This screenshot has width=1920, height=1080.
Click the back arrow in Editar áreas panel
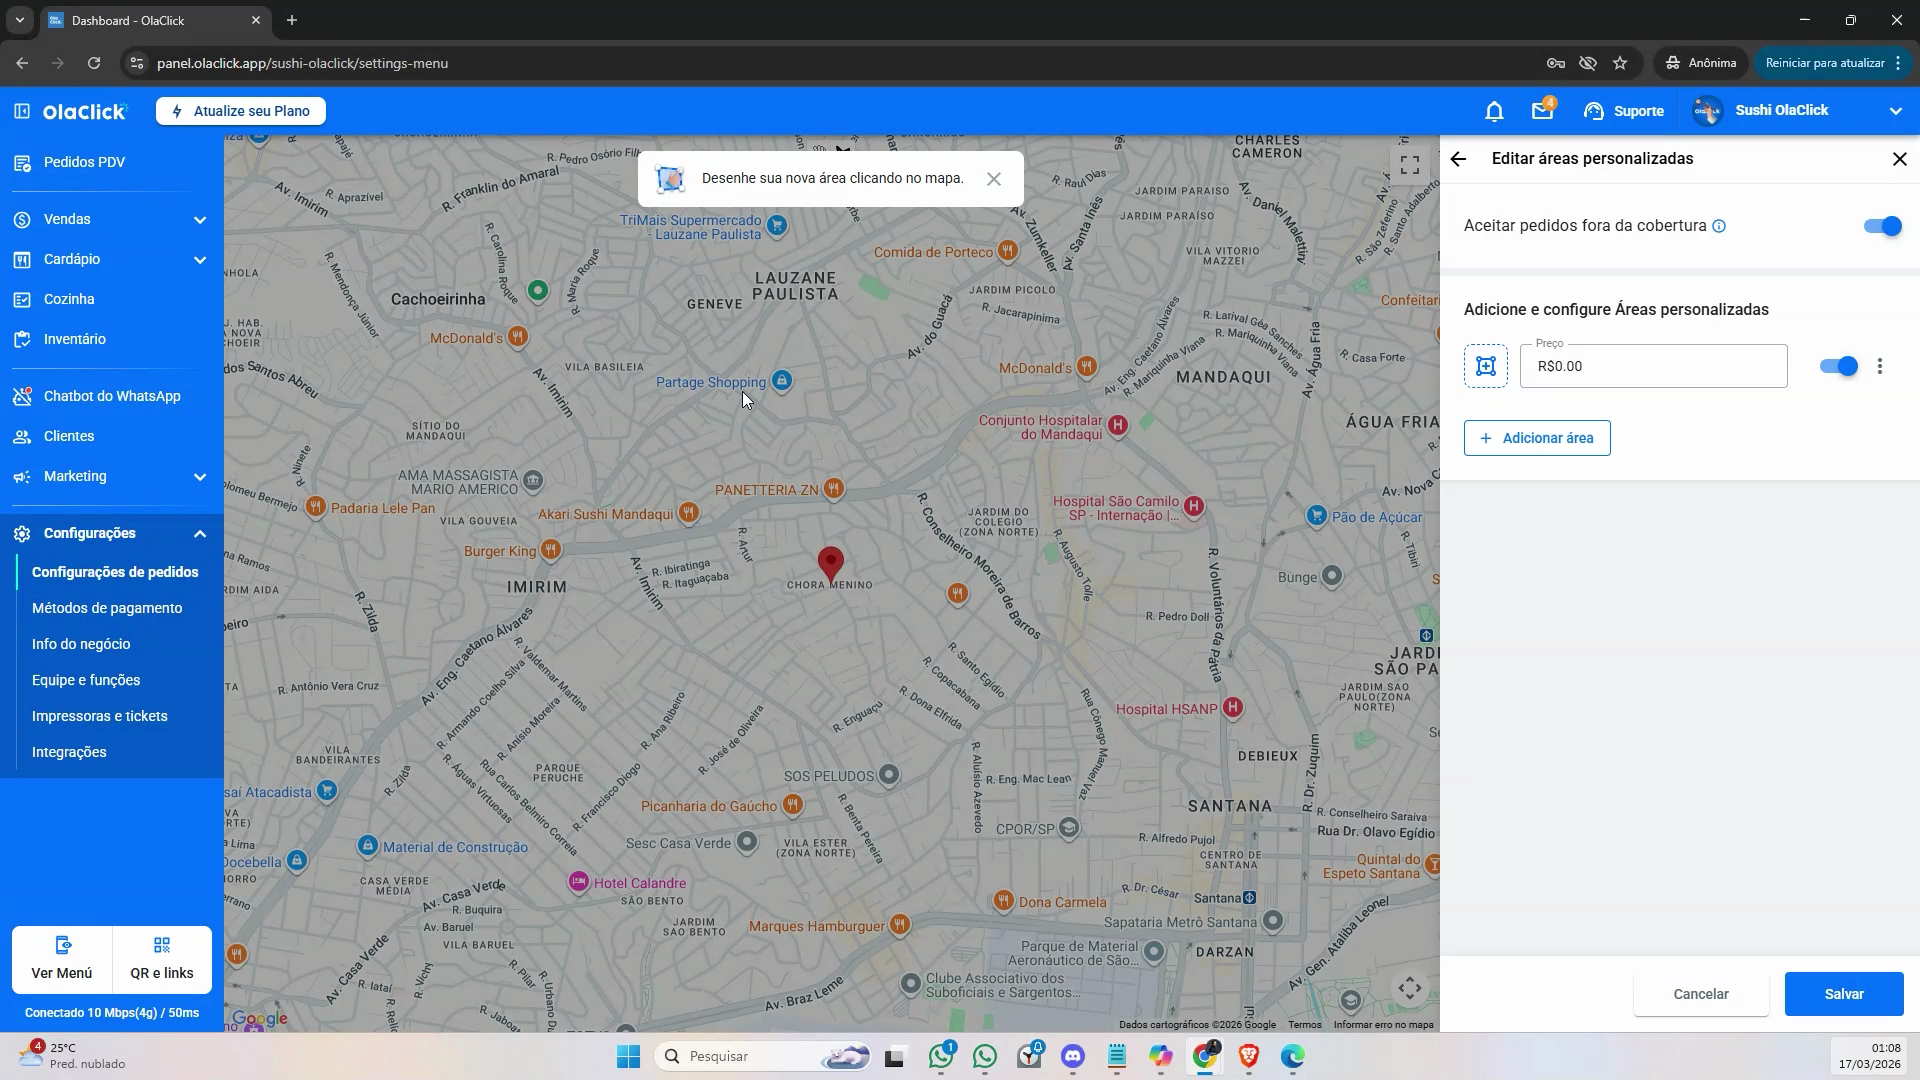click(x=1458, y=159)
